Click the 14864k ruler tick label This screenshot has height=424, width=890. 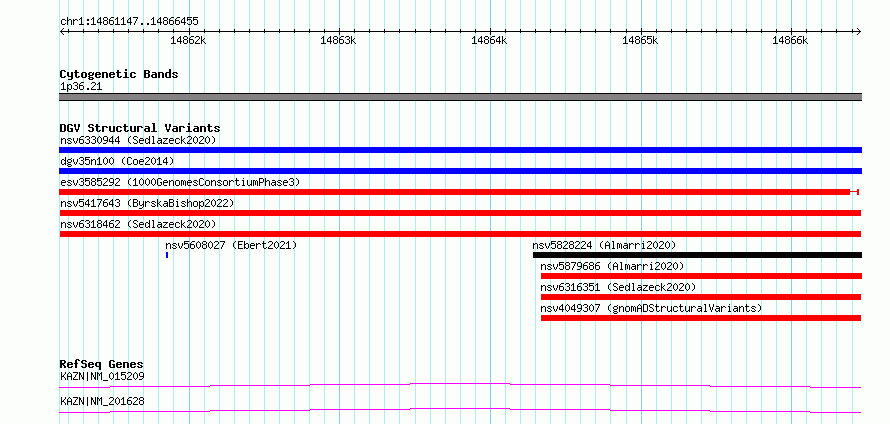click(489, 40)
